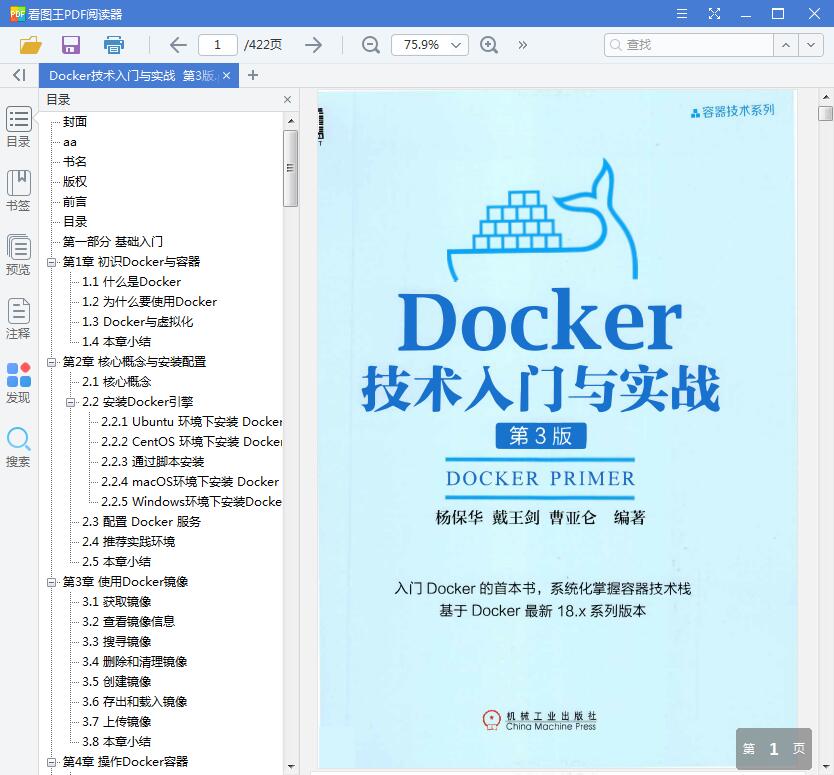Open the 发现 discover panel

pos(19,383)
